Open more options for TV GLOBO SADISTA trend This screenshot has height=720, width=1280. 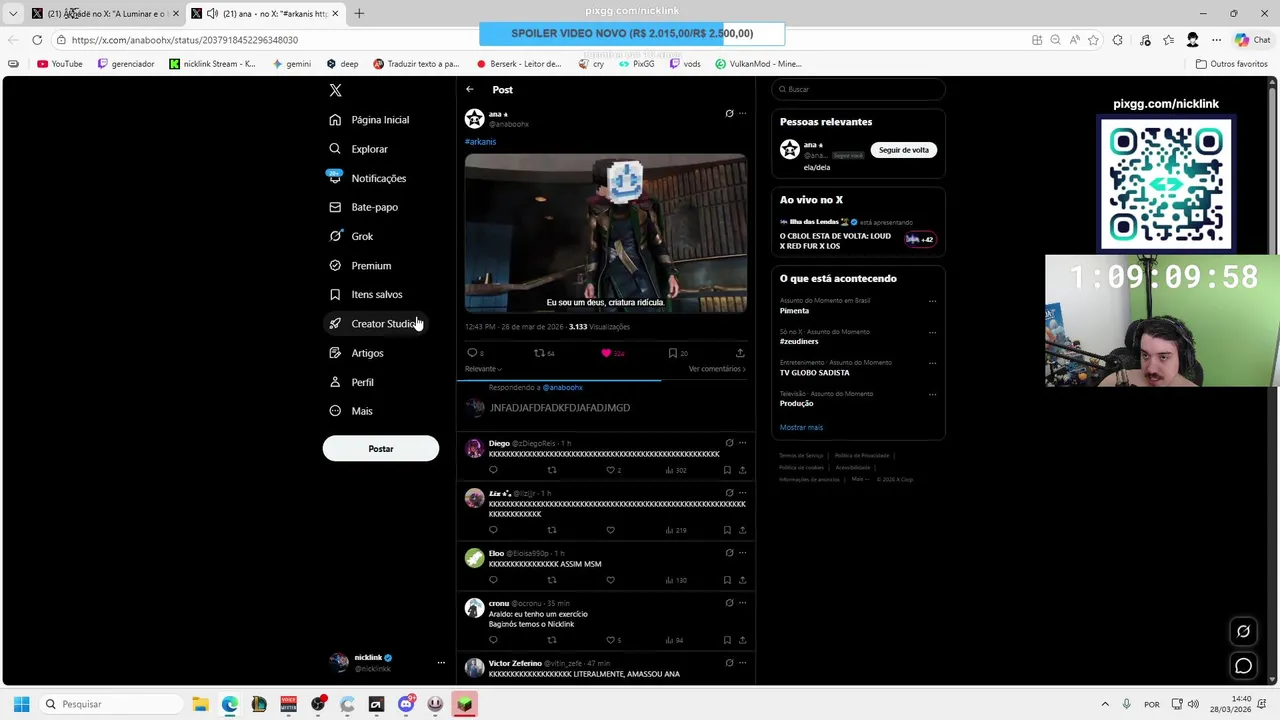pos(932,363)
